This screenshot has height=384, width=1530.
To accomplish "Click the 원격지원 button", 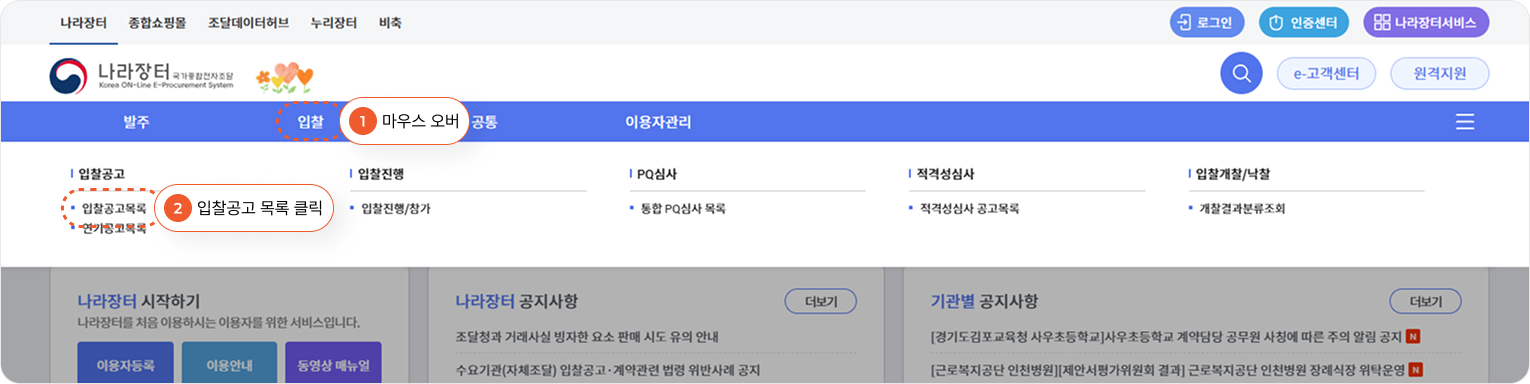I will pyautogui.click(x=1439, y=74).
